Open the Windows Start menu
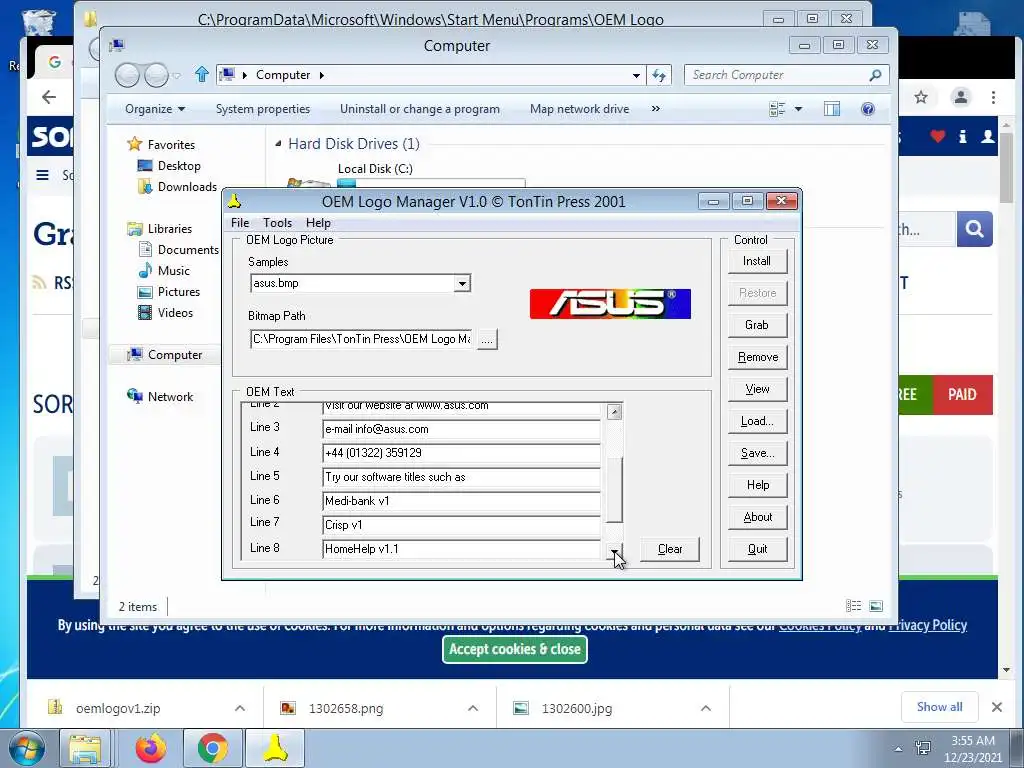 click(x=26, y=748)
